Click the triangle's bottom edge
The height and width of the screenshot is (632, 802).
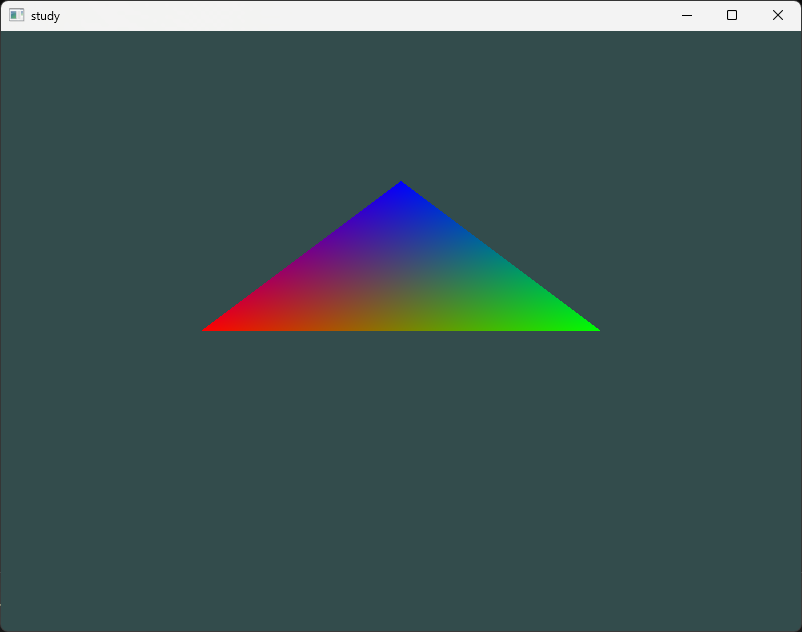[x=400, y=330]
